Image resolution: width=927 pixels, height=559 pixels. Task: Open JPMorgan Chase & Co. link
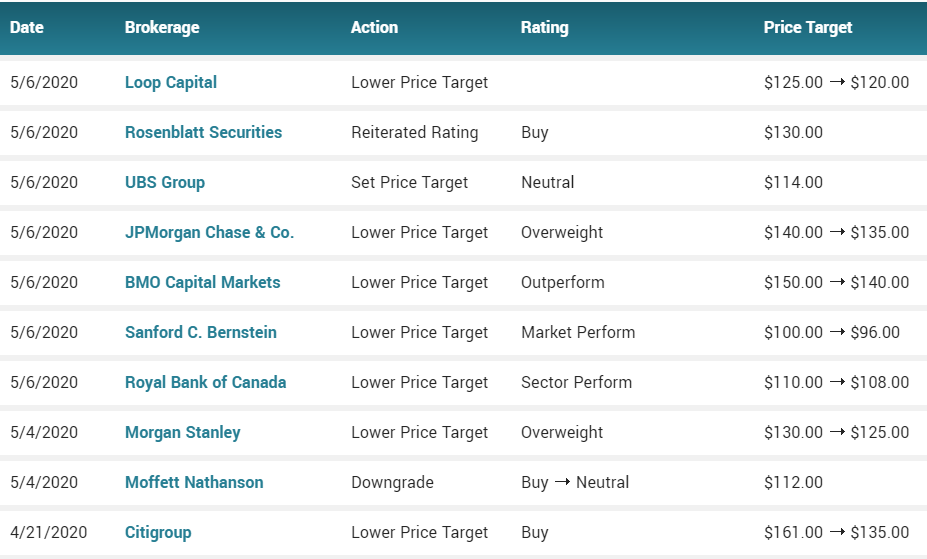coord(209,233)
